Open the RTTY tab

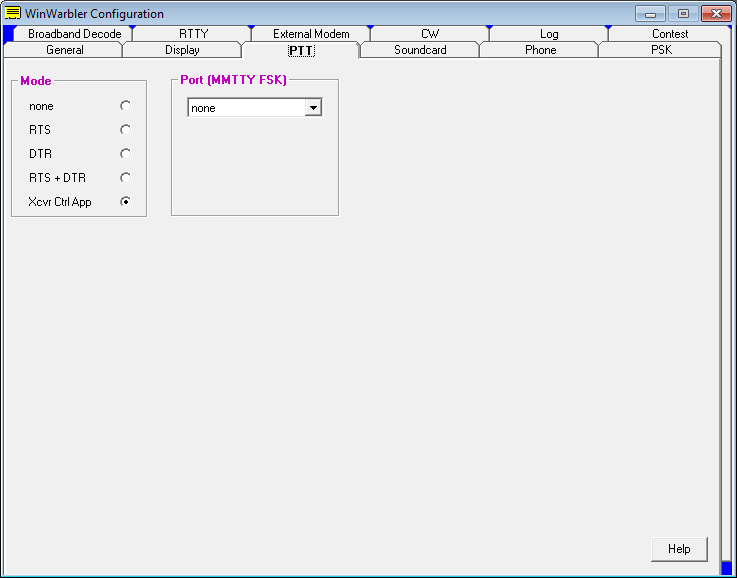(193, 34)
